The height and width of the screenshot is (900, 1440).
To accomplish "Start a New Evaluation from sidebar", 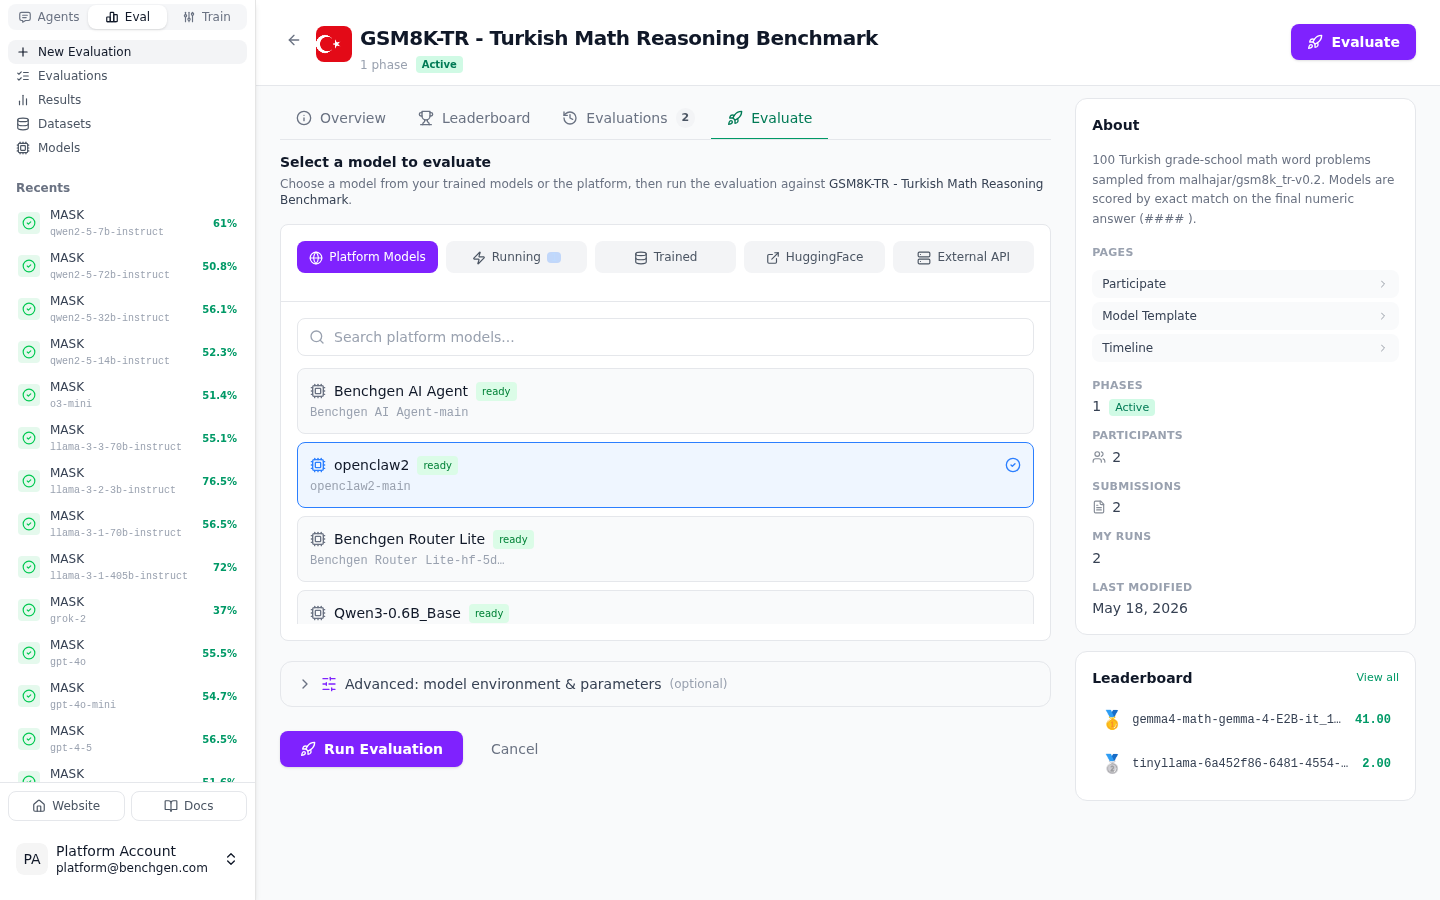I will 127,52.
